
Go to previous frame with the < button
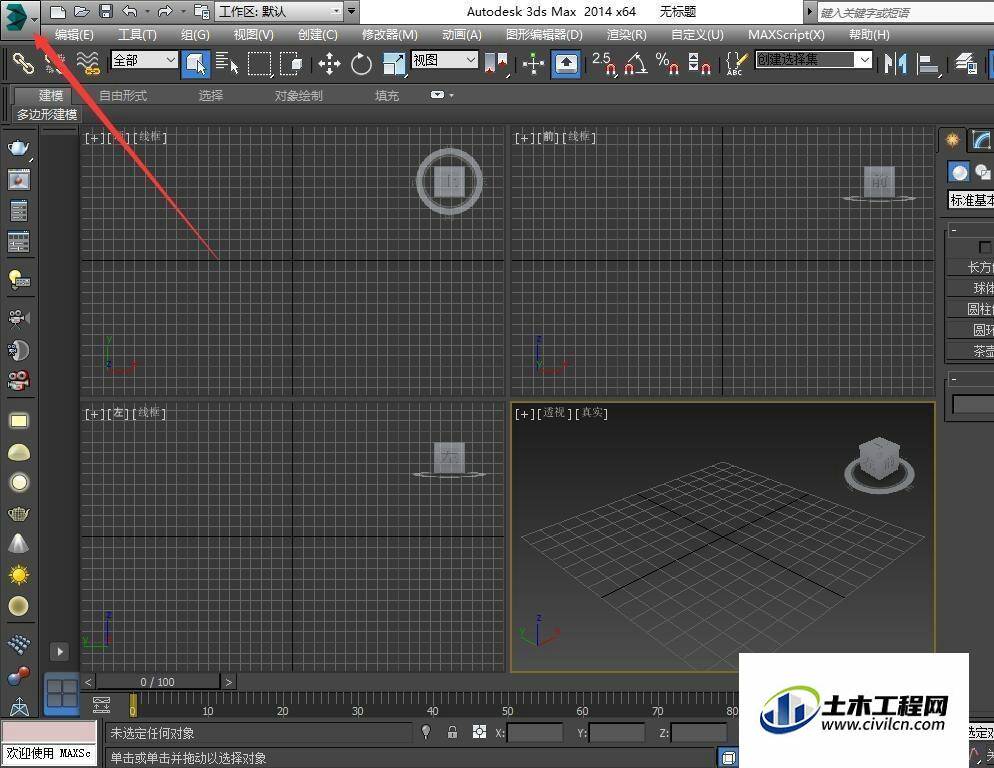[x=88, y=682]
